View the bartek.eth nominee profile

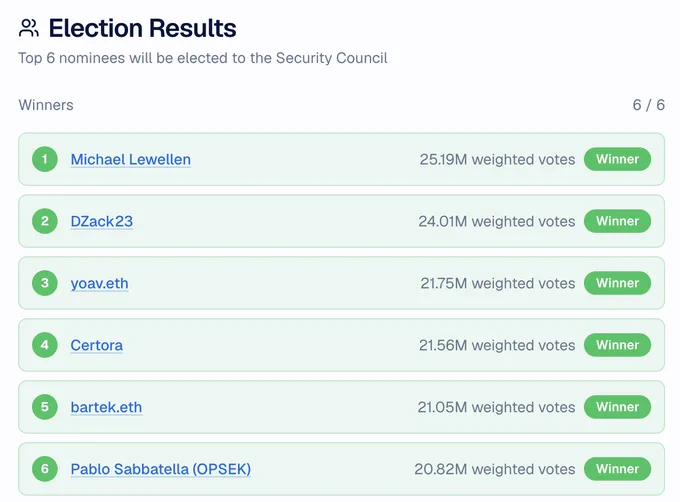(x=106, y=407)
